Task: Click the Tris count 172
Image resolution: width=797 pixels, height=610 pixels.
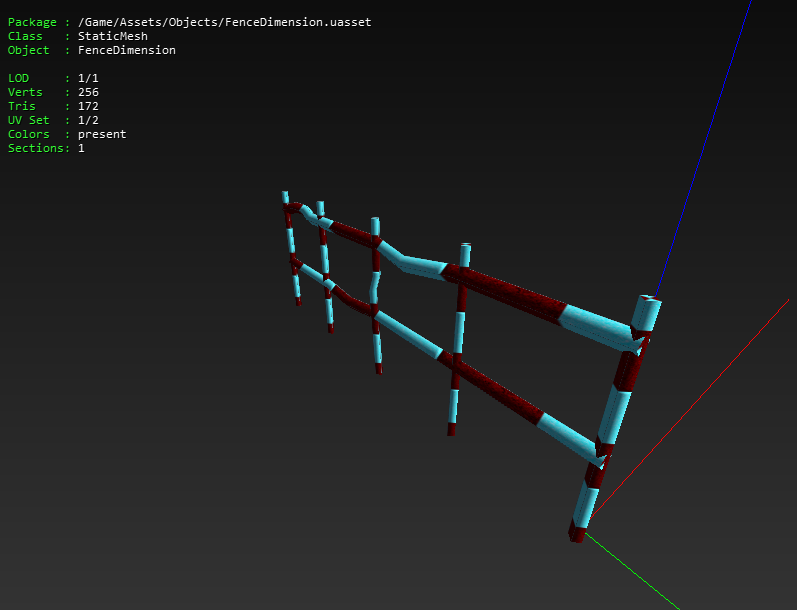Action: 88,106
